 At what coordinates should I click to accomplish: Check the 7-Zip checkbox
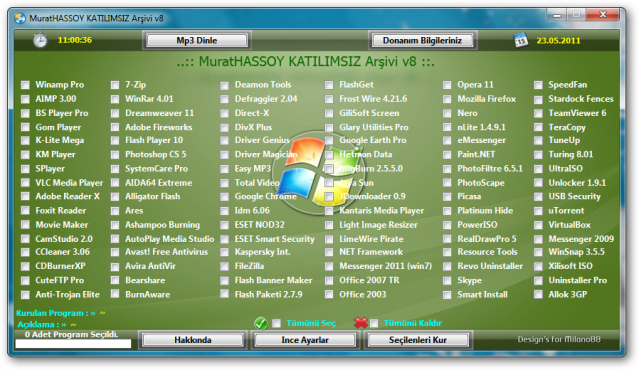(x=115, y=85)
